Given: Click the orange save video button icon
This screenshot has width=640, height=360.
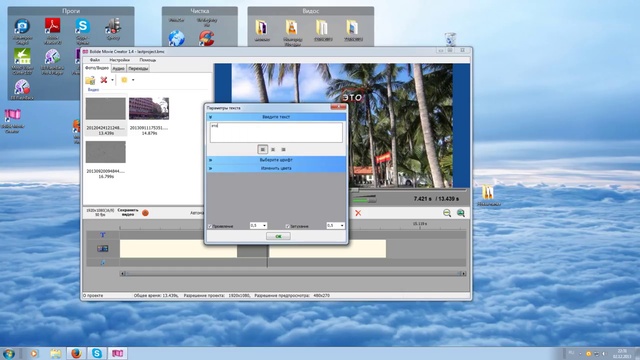Looking at the screenshot, I should (145, 213).
